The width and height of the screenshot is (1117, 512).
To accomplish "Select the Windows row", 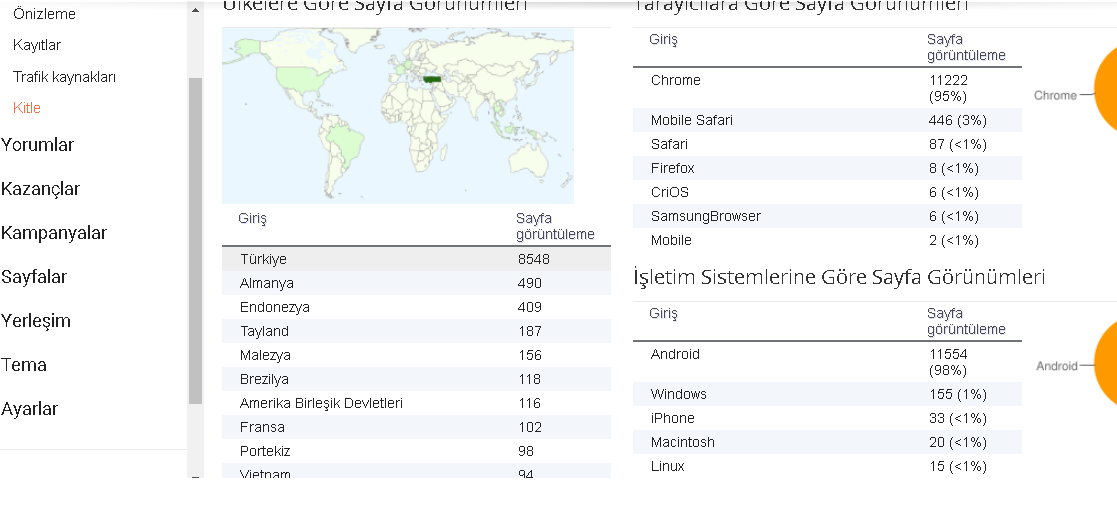I will point(827,394).
